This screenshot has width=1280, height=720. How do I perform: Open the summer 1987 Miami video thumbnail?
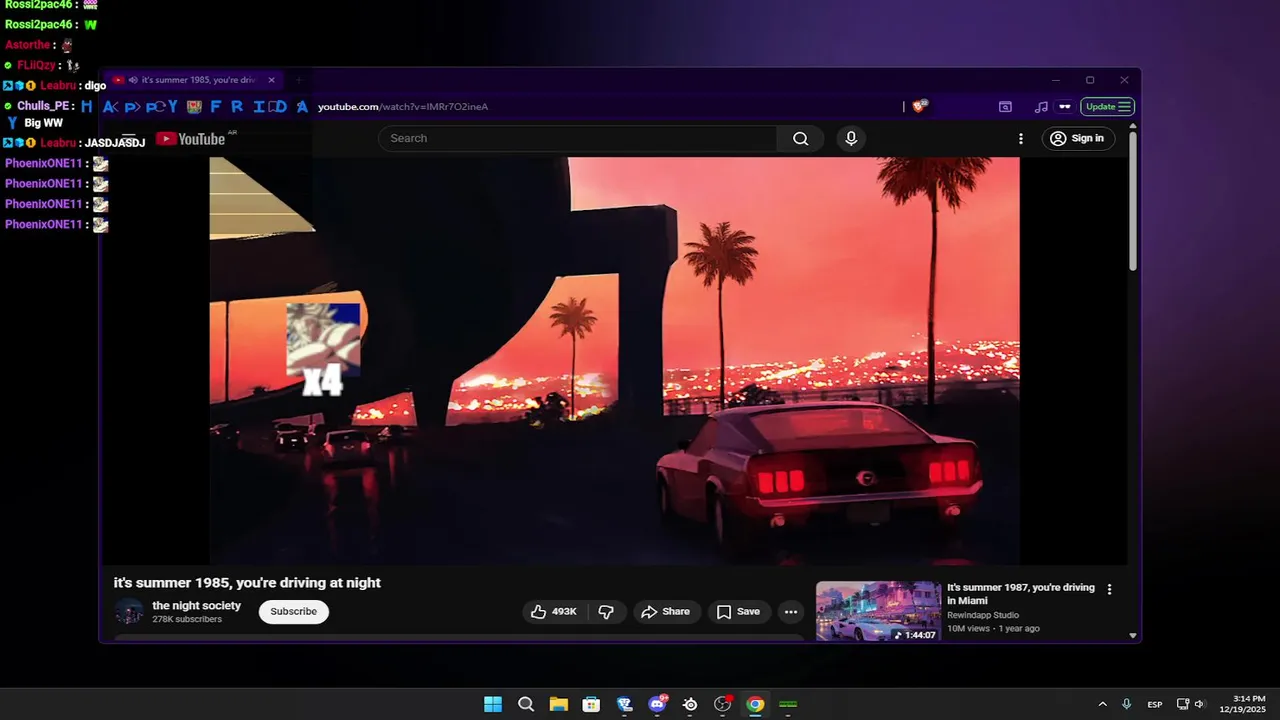pos(878,611)
